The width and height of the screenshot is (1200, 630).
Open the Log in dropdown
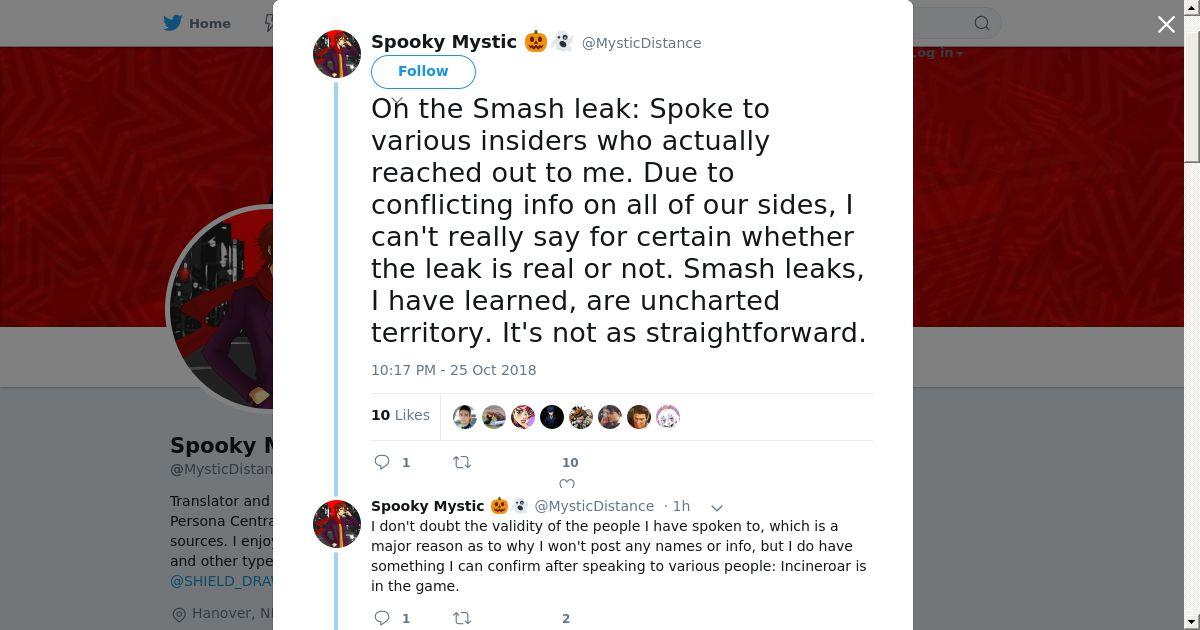(x=937, y=53)
